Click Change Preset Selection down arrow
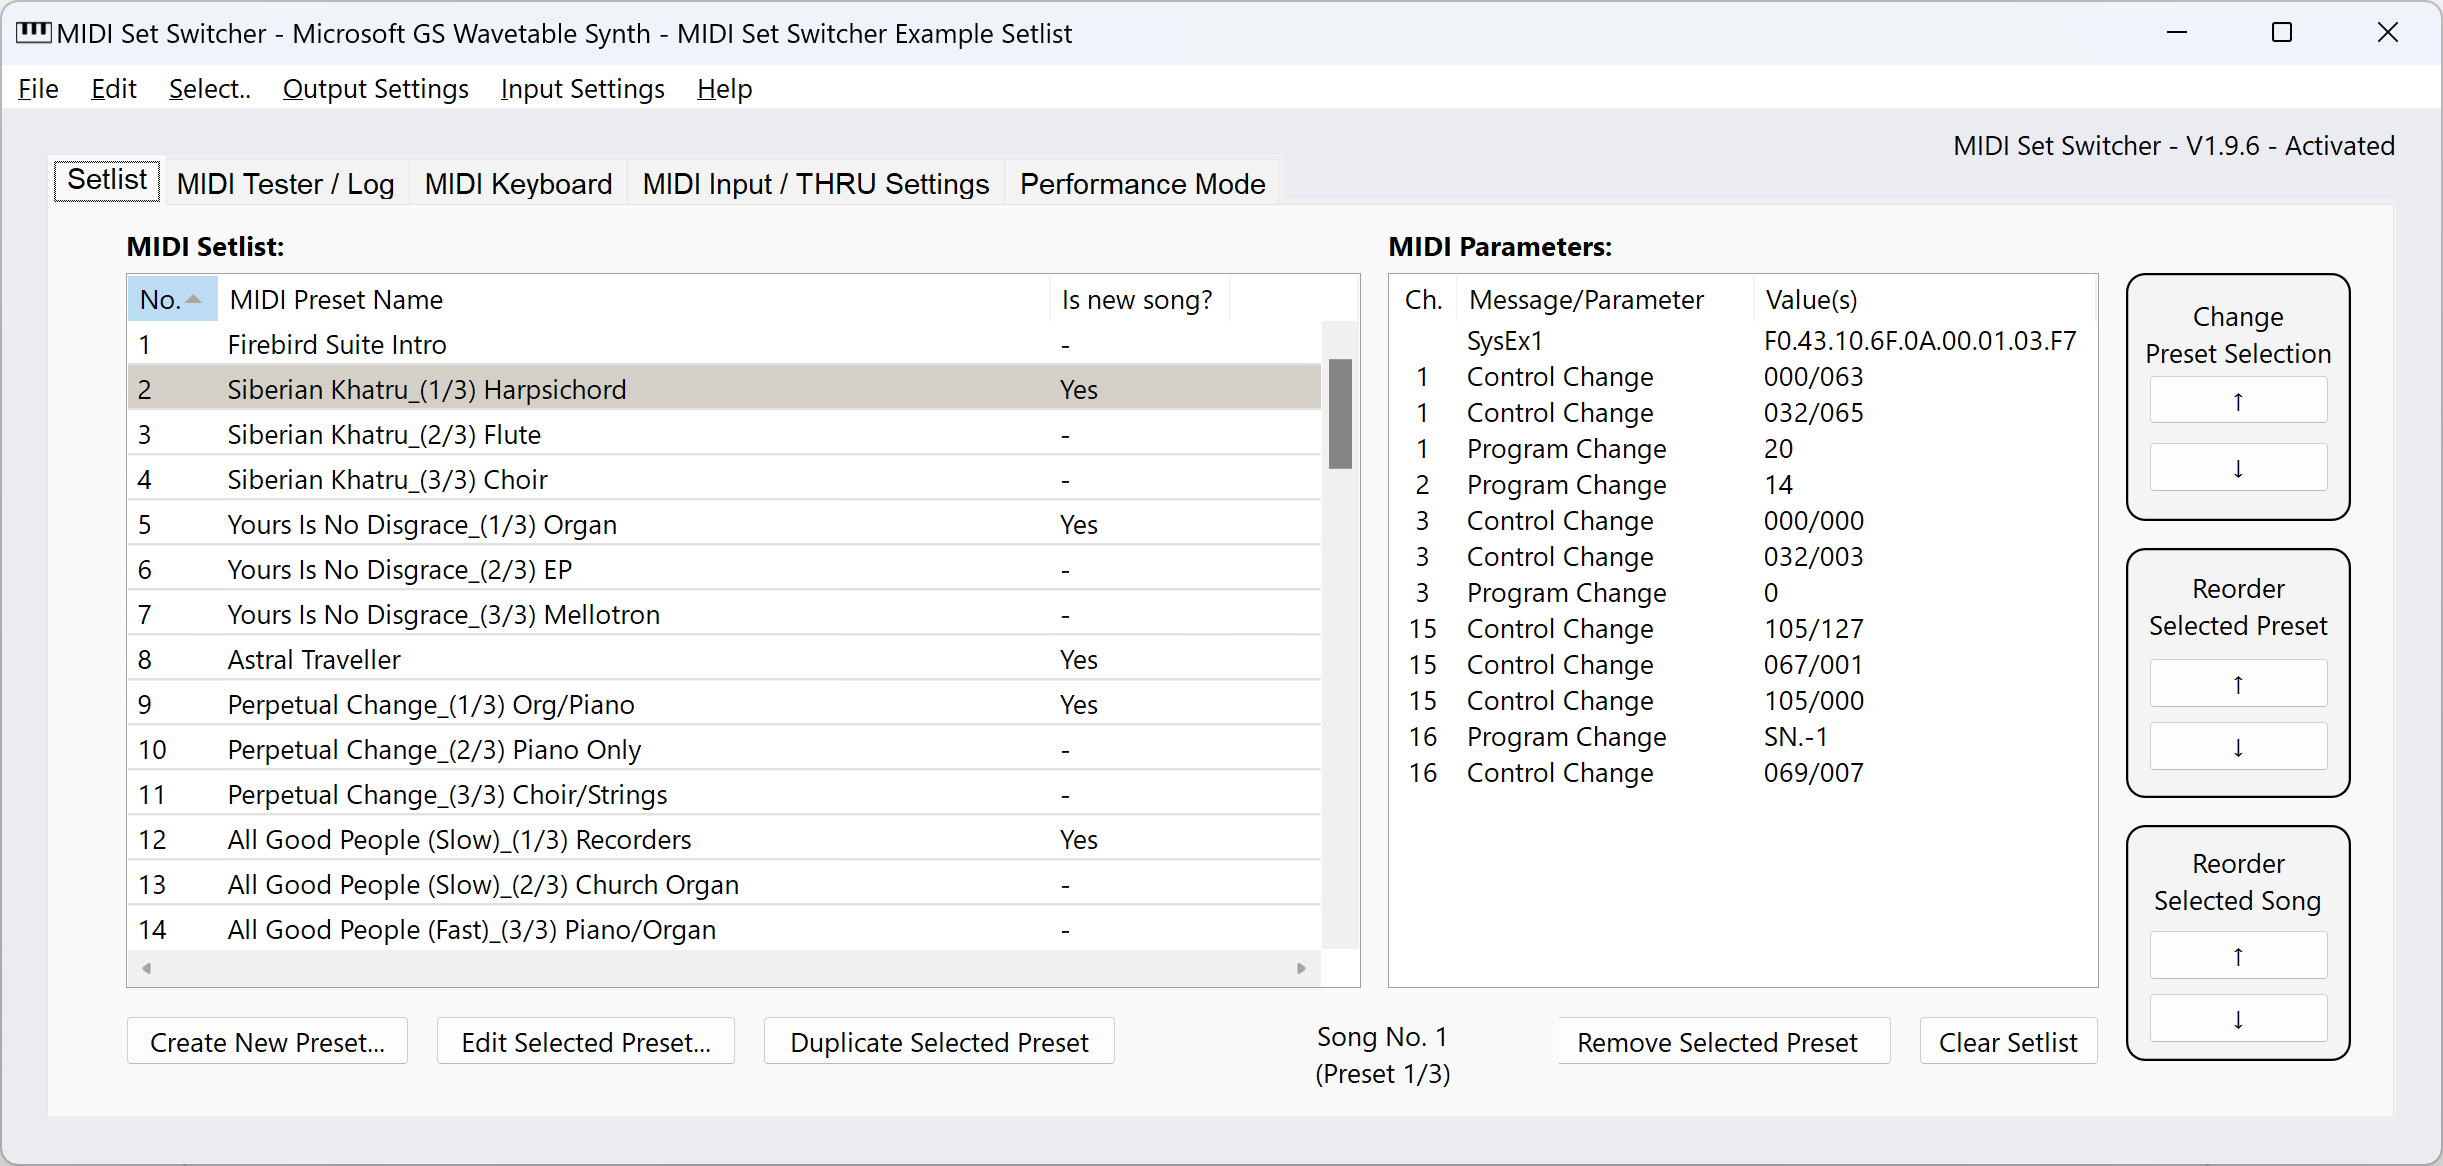This screenshot has height=1166, width=2443. click(2237, 467)
